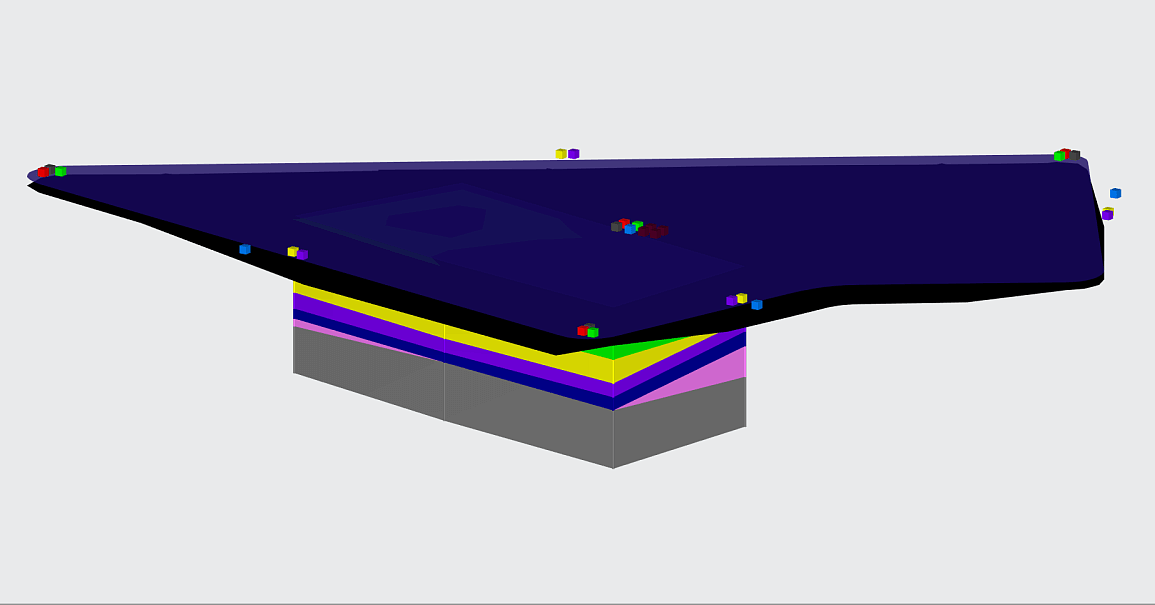This screenshot has height=605, width=1155.
Task: Click the lone blue cube on the left edge
Action: click(x=244, y=249)
